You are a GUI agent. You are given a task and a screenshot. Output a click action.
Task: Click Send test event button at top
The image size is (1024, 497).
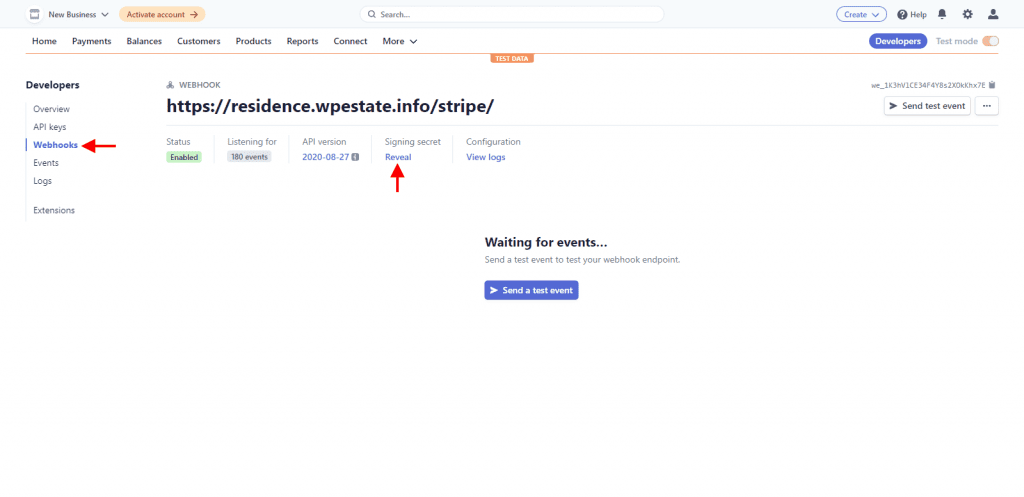coord(927,106)
